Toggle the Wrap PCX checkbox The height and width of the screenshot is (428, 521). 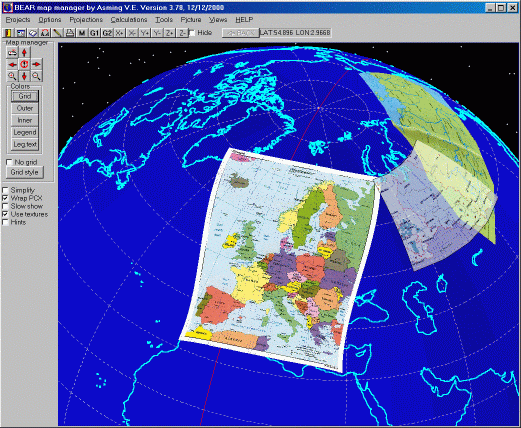pos(5,198)
